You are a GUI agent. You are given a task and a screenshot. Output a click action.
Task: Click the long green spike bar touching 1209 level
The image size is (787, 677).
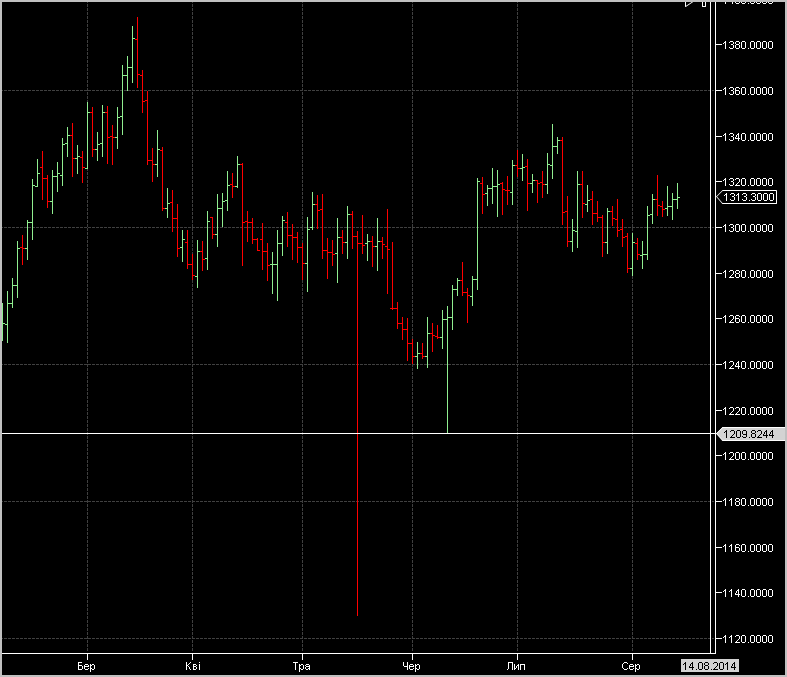point(447,371)
